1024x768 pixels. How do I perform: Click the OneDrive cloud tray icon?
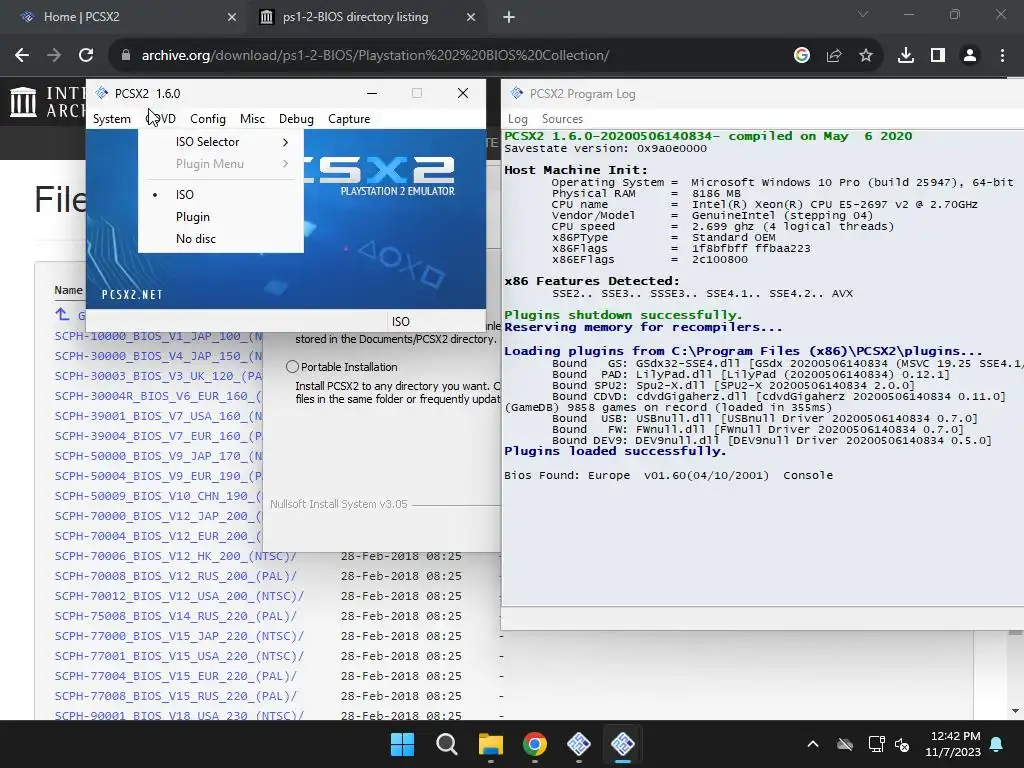845,744
